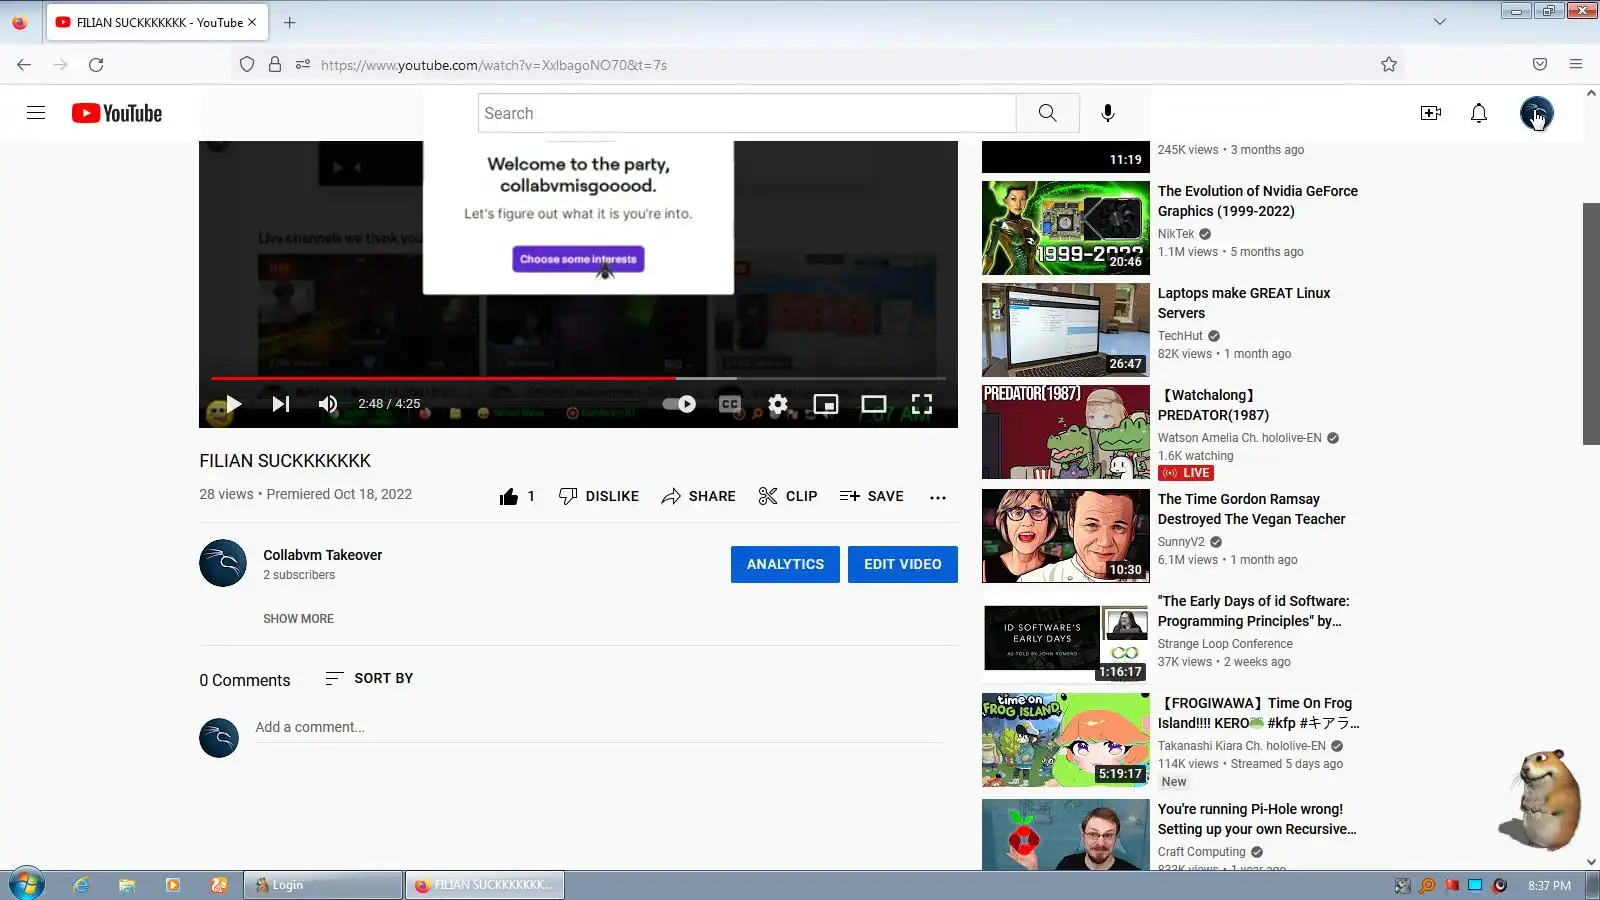The image size is (1600, 900).
Task: Open the id Software Early Days thumbnail
Action: [1066, 638]
